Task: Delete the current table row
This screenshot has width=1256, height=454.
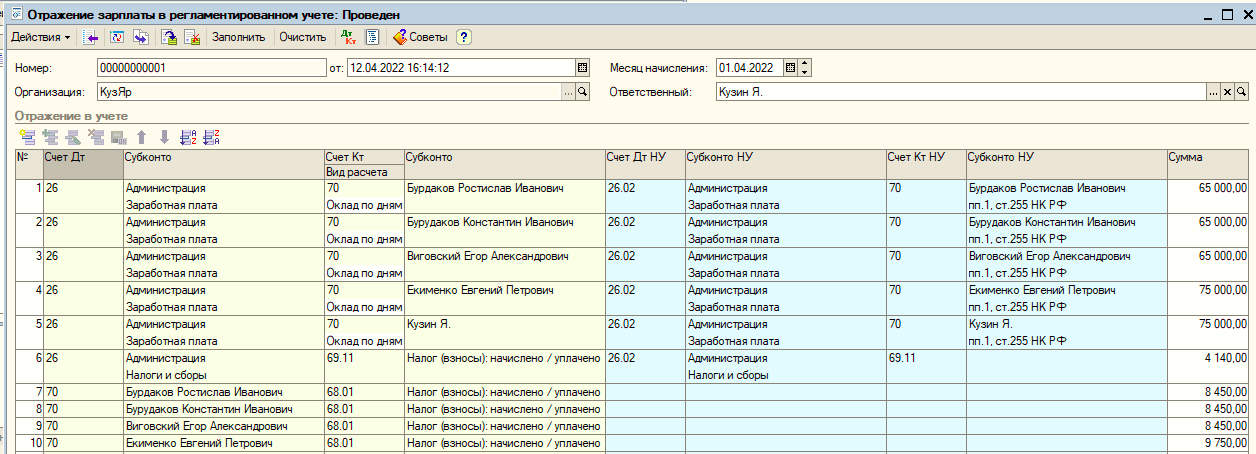Action: point(96,137)
